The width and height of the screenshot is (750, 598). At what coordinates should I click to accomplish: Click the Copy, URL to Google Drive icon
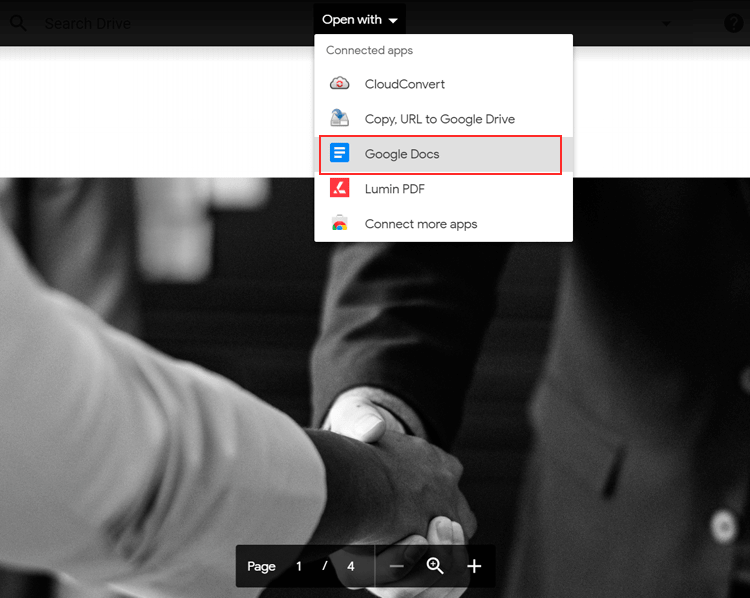[x=340, y=119]
